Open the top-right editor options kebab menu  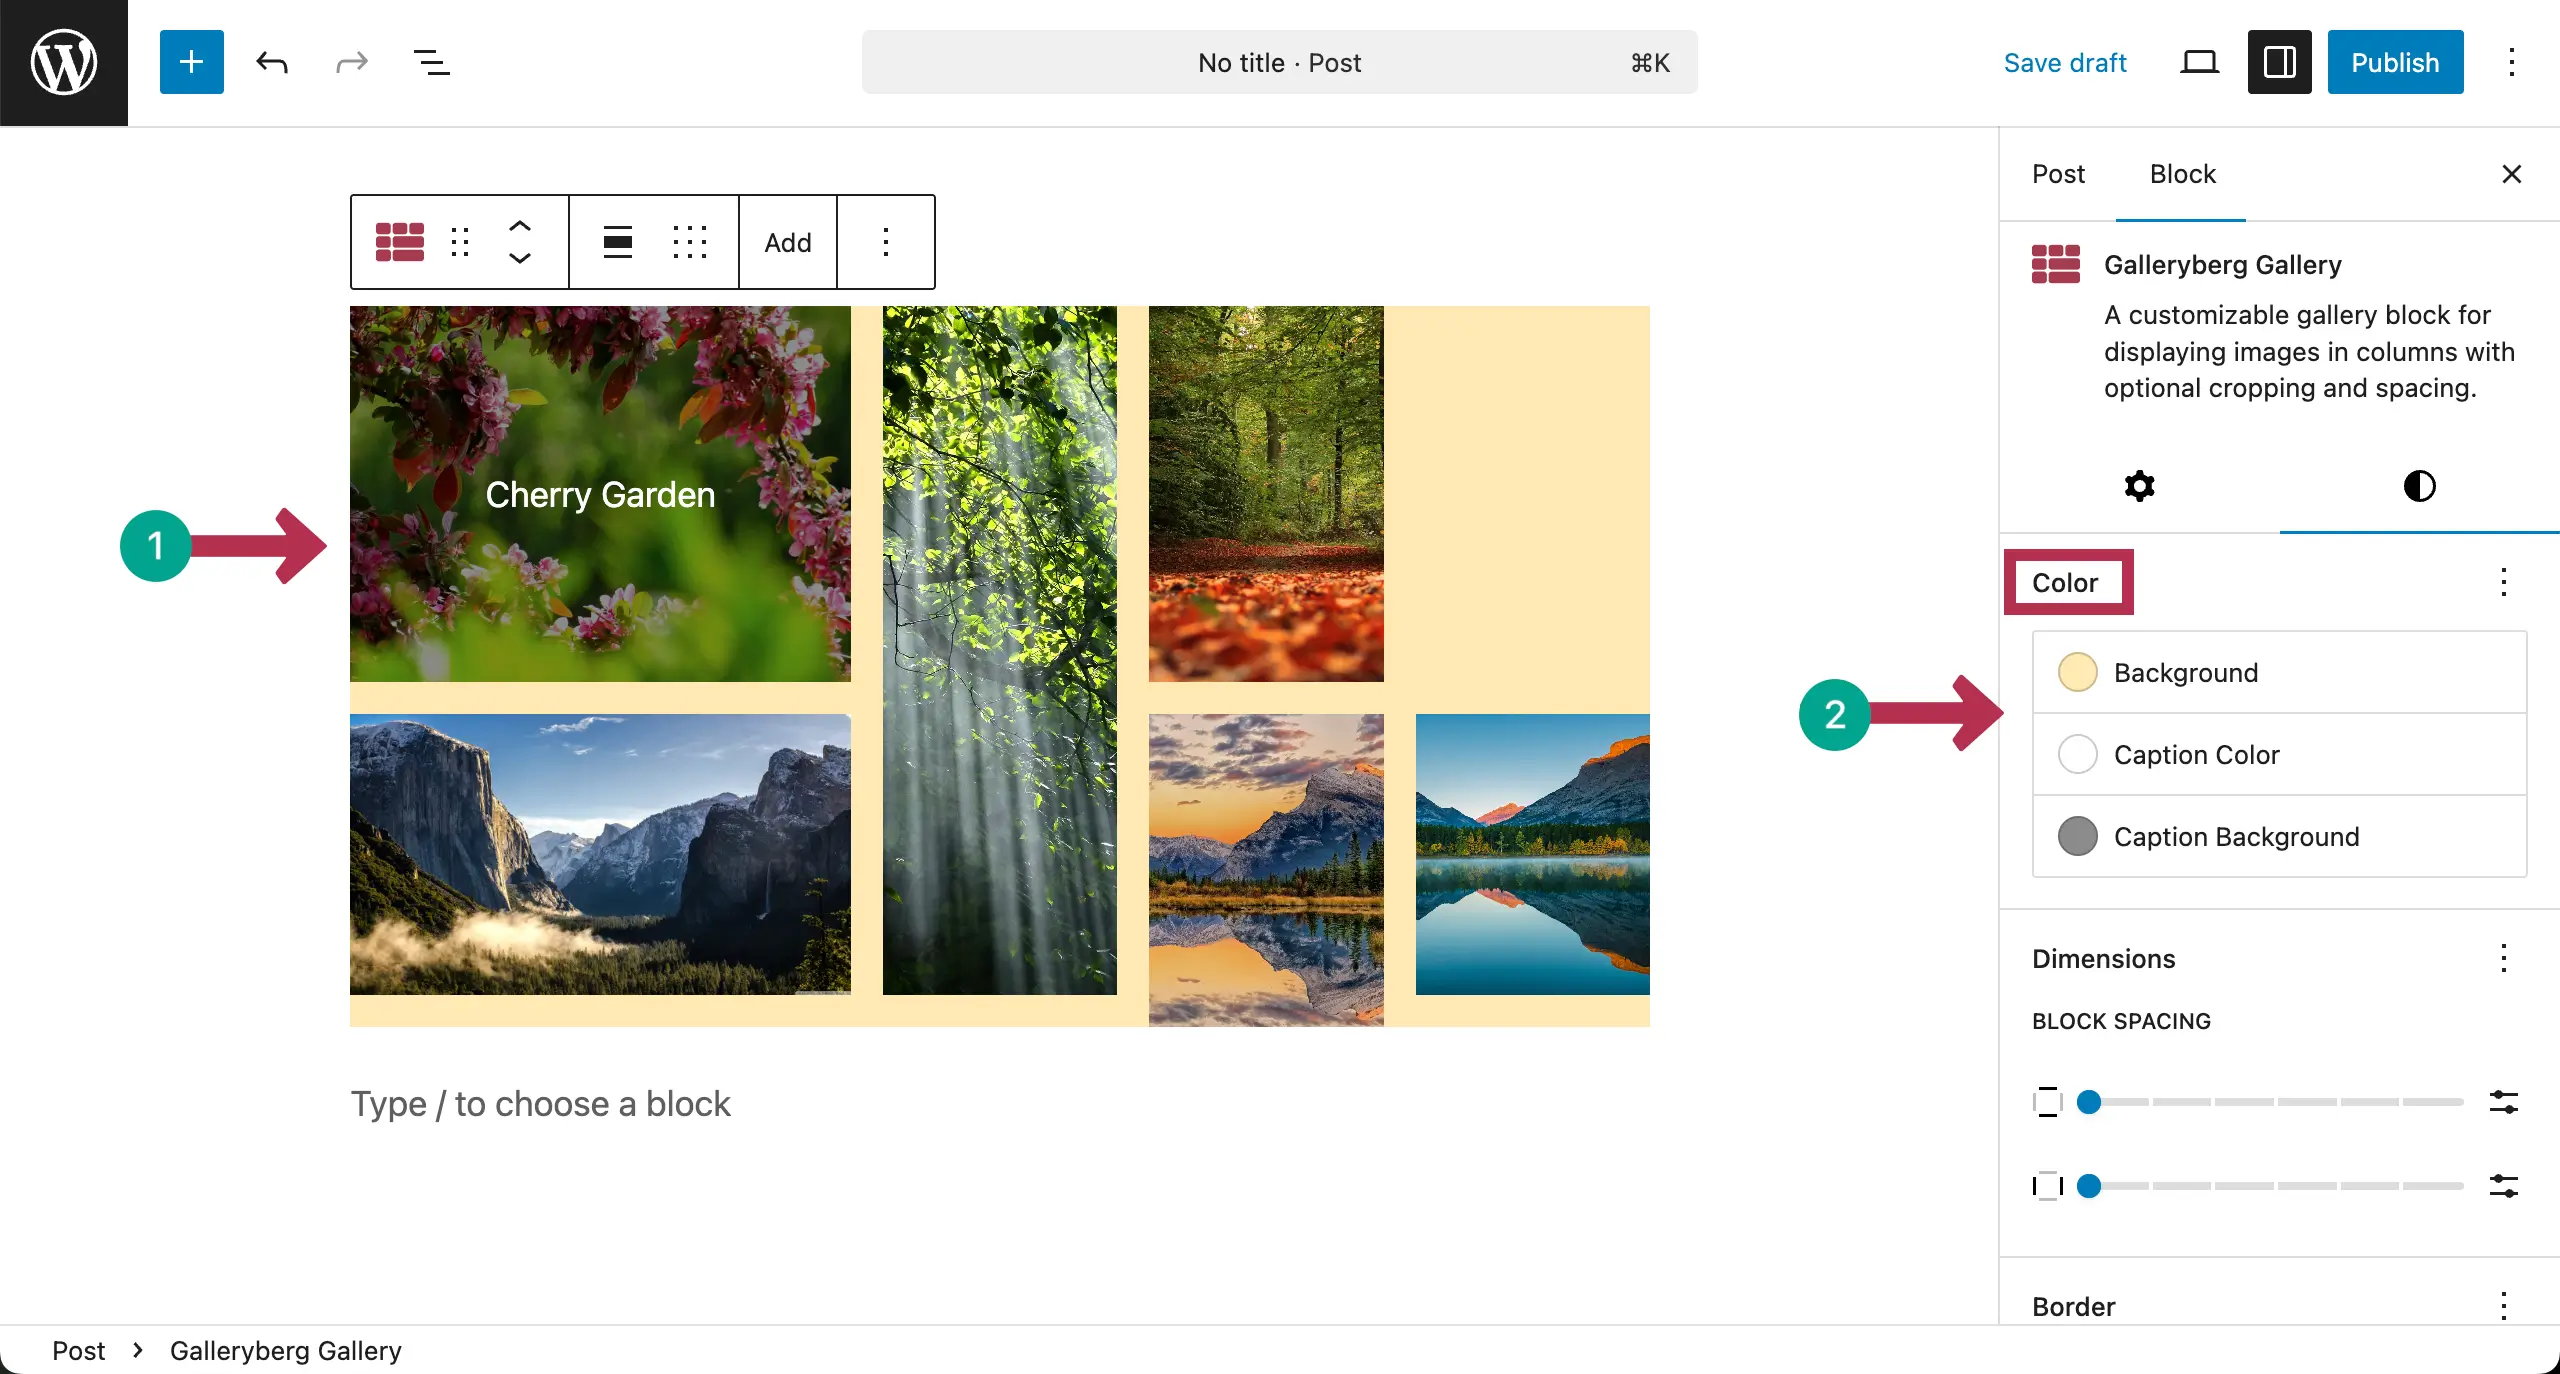click(x=2511, y=62)
